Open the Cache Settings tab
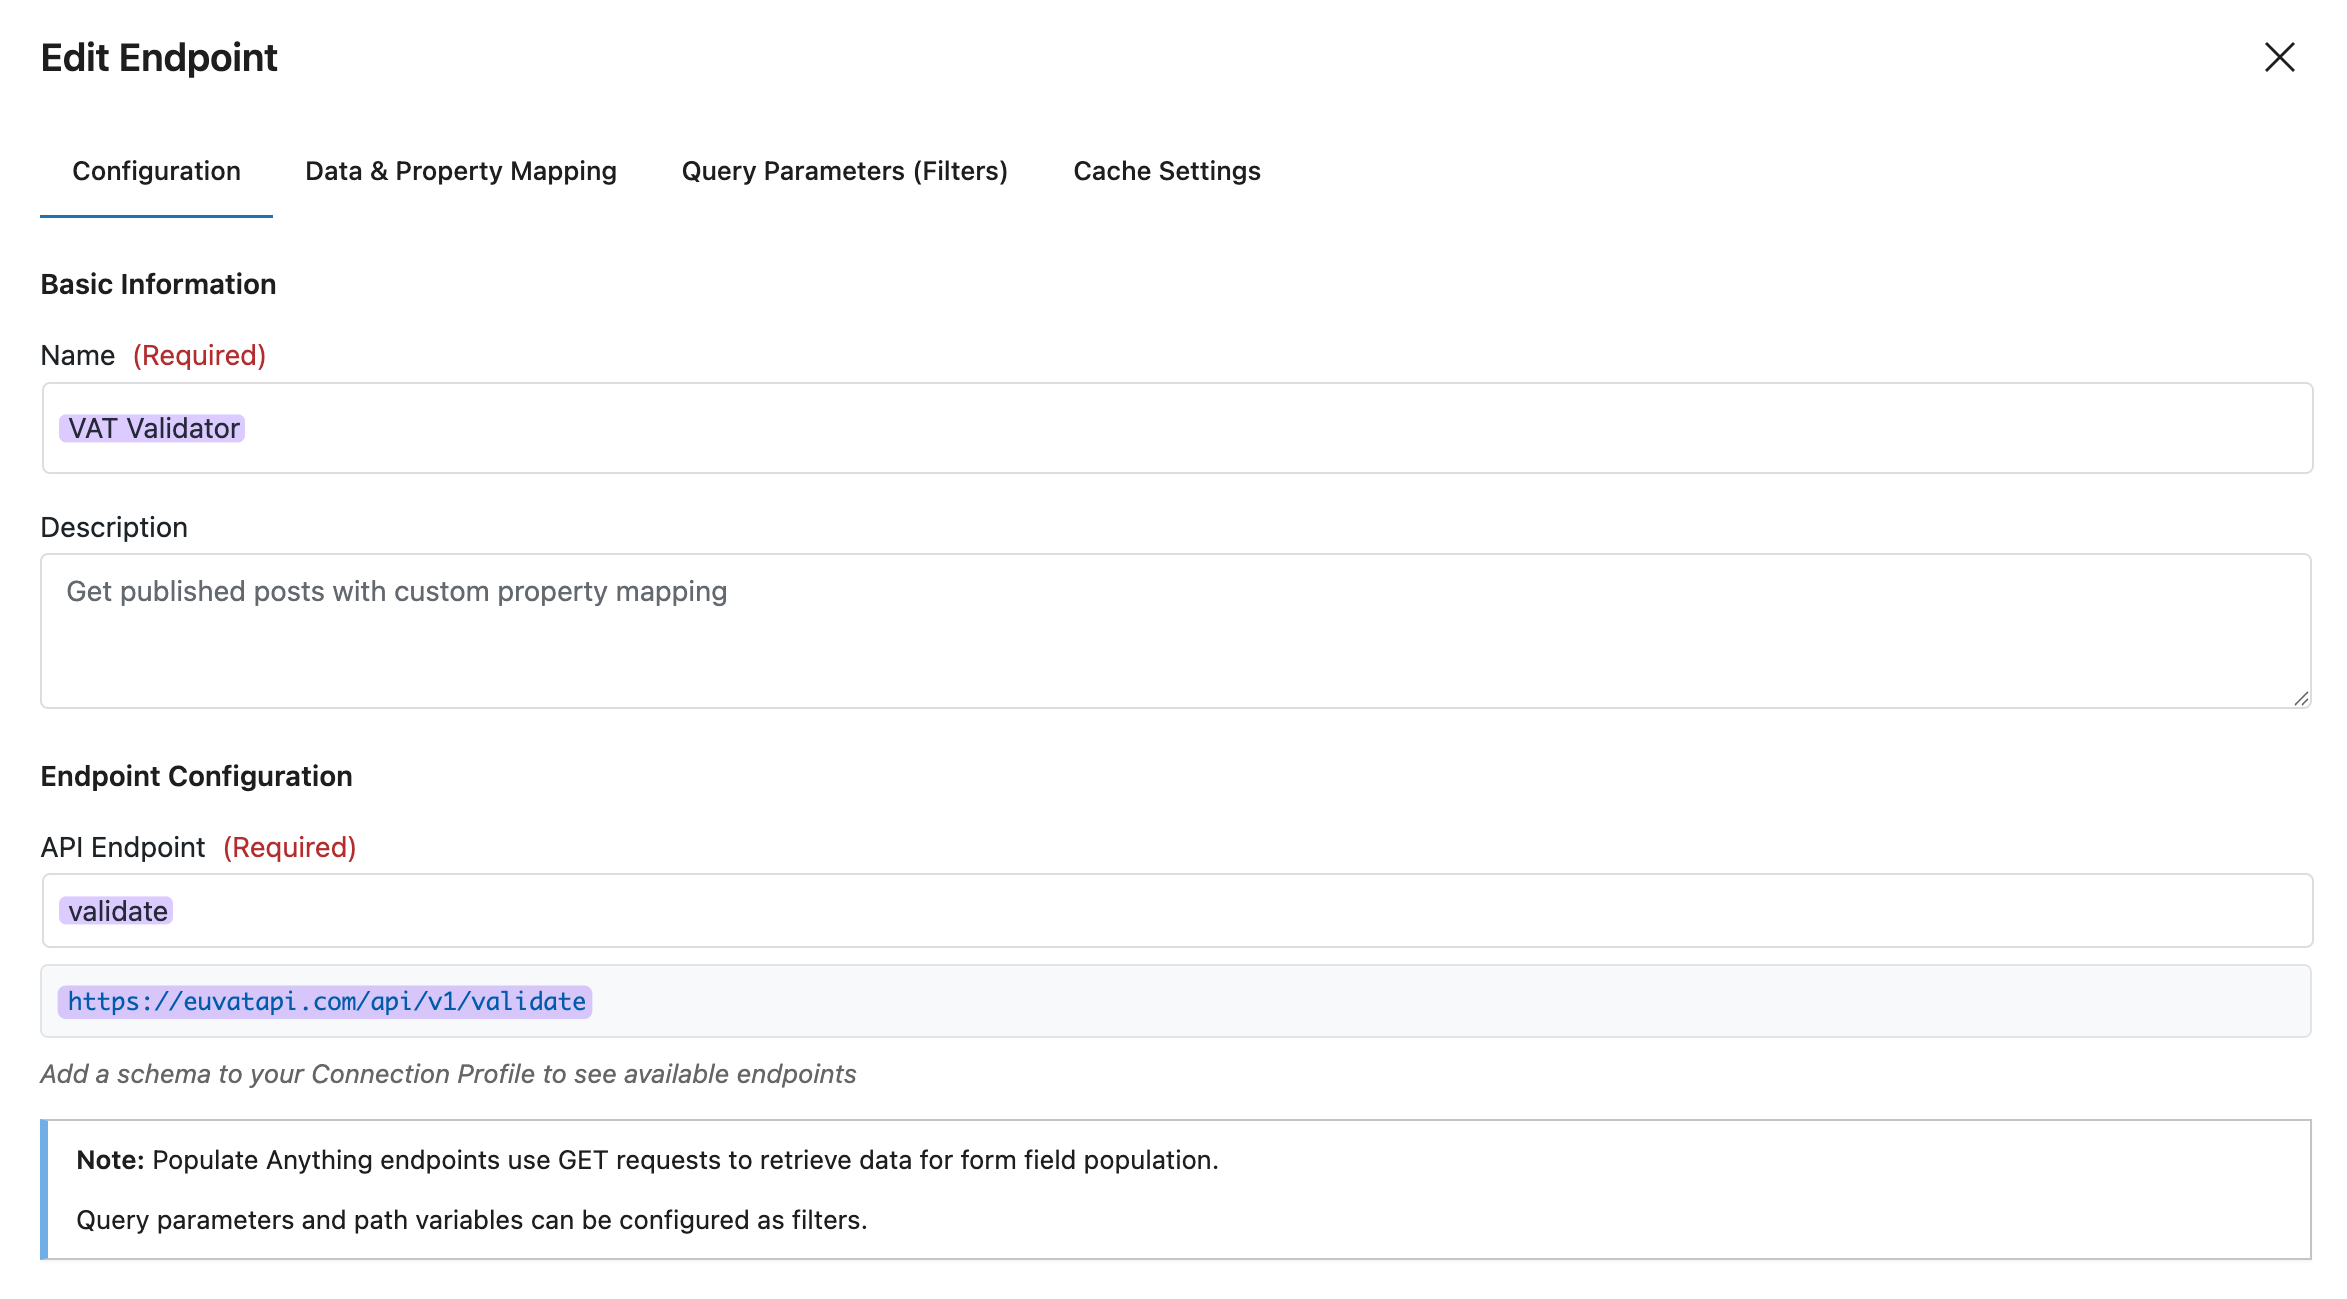Image resolution: width=2347 pixels, height=1299 pixels. click(x=1166, y=171)
